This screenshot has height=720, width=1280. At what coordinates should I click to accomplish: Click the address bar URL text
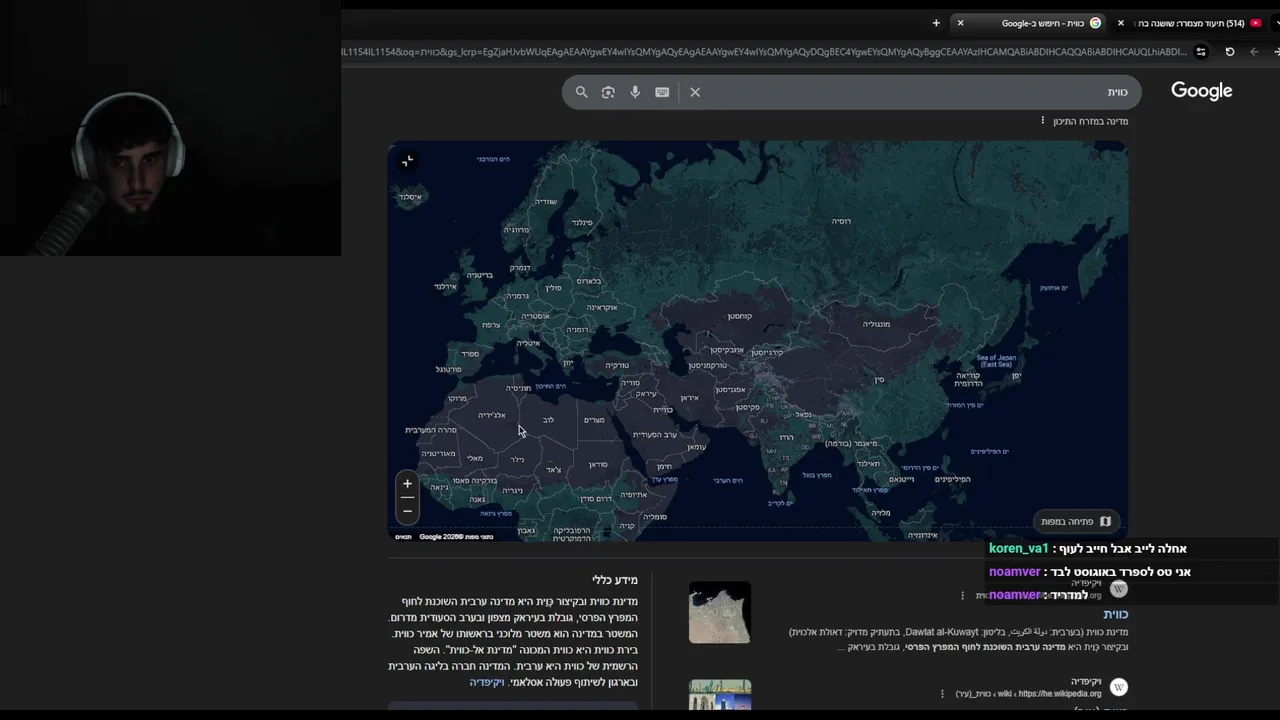point(764,52)
